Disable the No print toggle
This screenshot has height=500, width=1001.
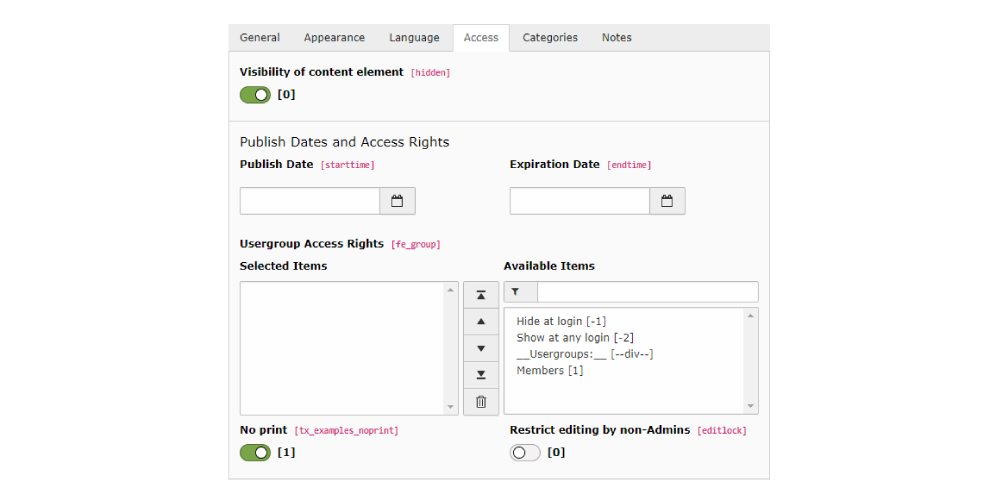255,453
